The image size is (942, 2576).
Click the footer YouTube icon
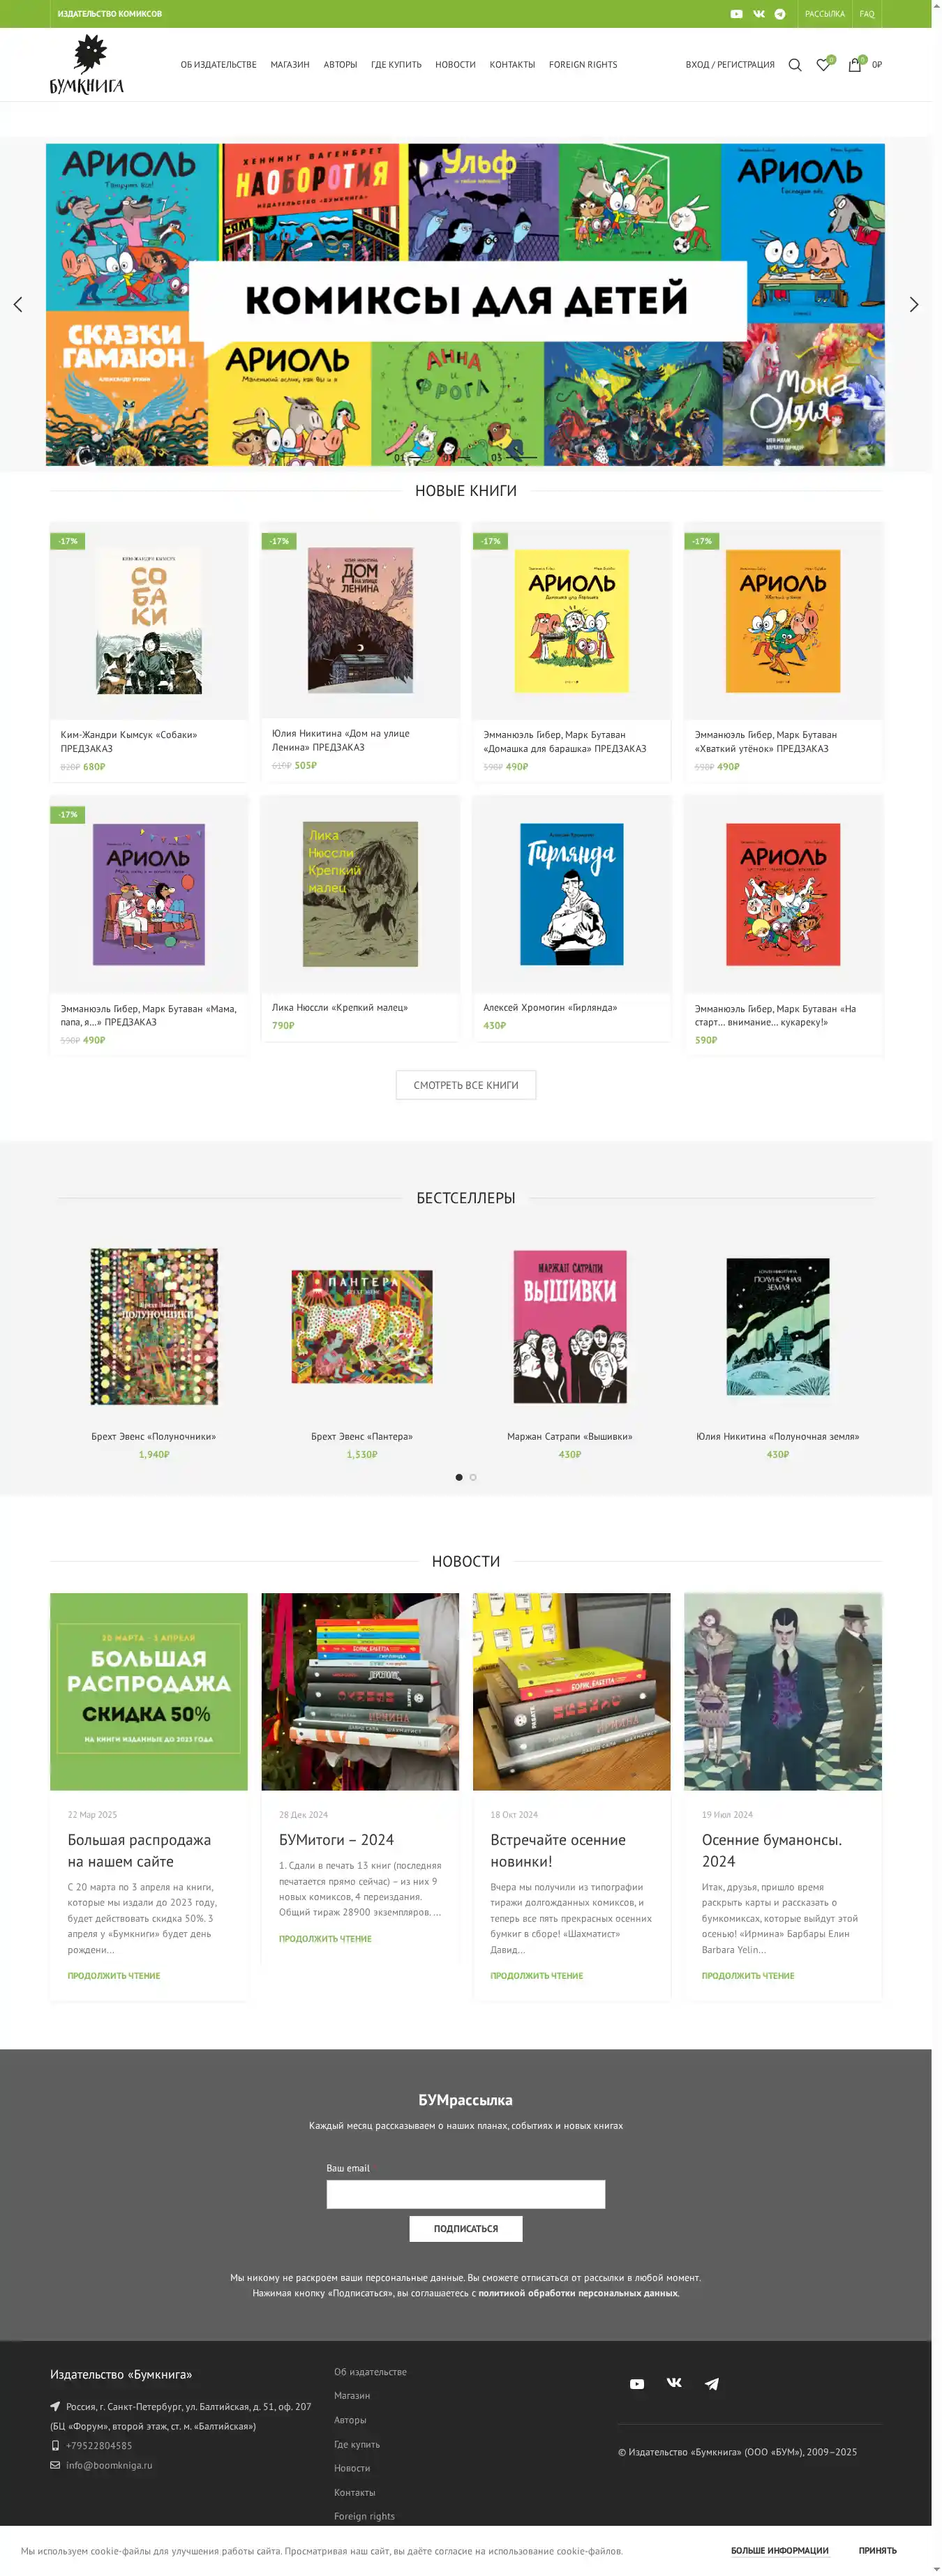[637, 2384]
